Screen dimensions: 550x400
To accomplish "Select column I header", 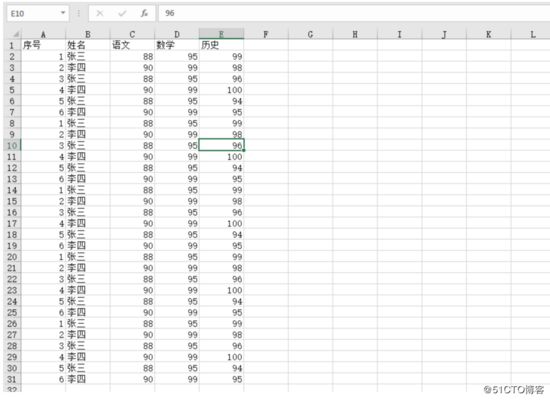I will pyautogui.click(x=400, y=34).
